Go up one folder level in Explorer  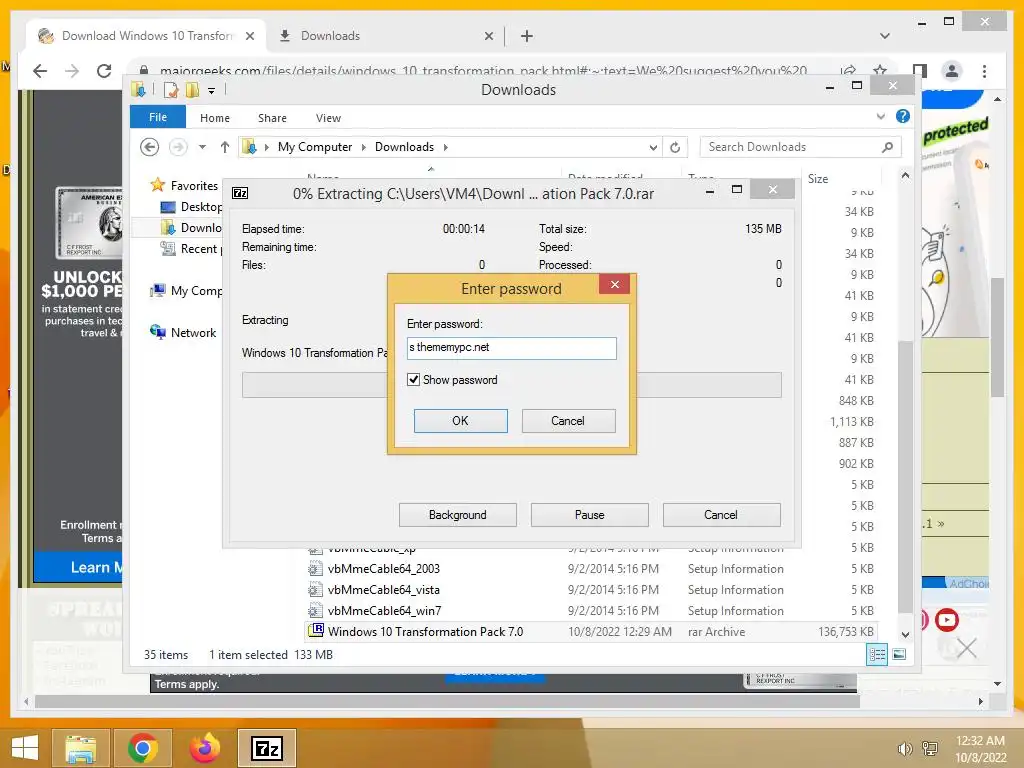225,147
